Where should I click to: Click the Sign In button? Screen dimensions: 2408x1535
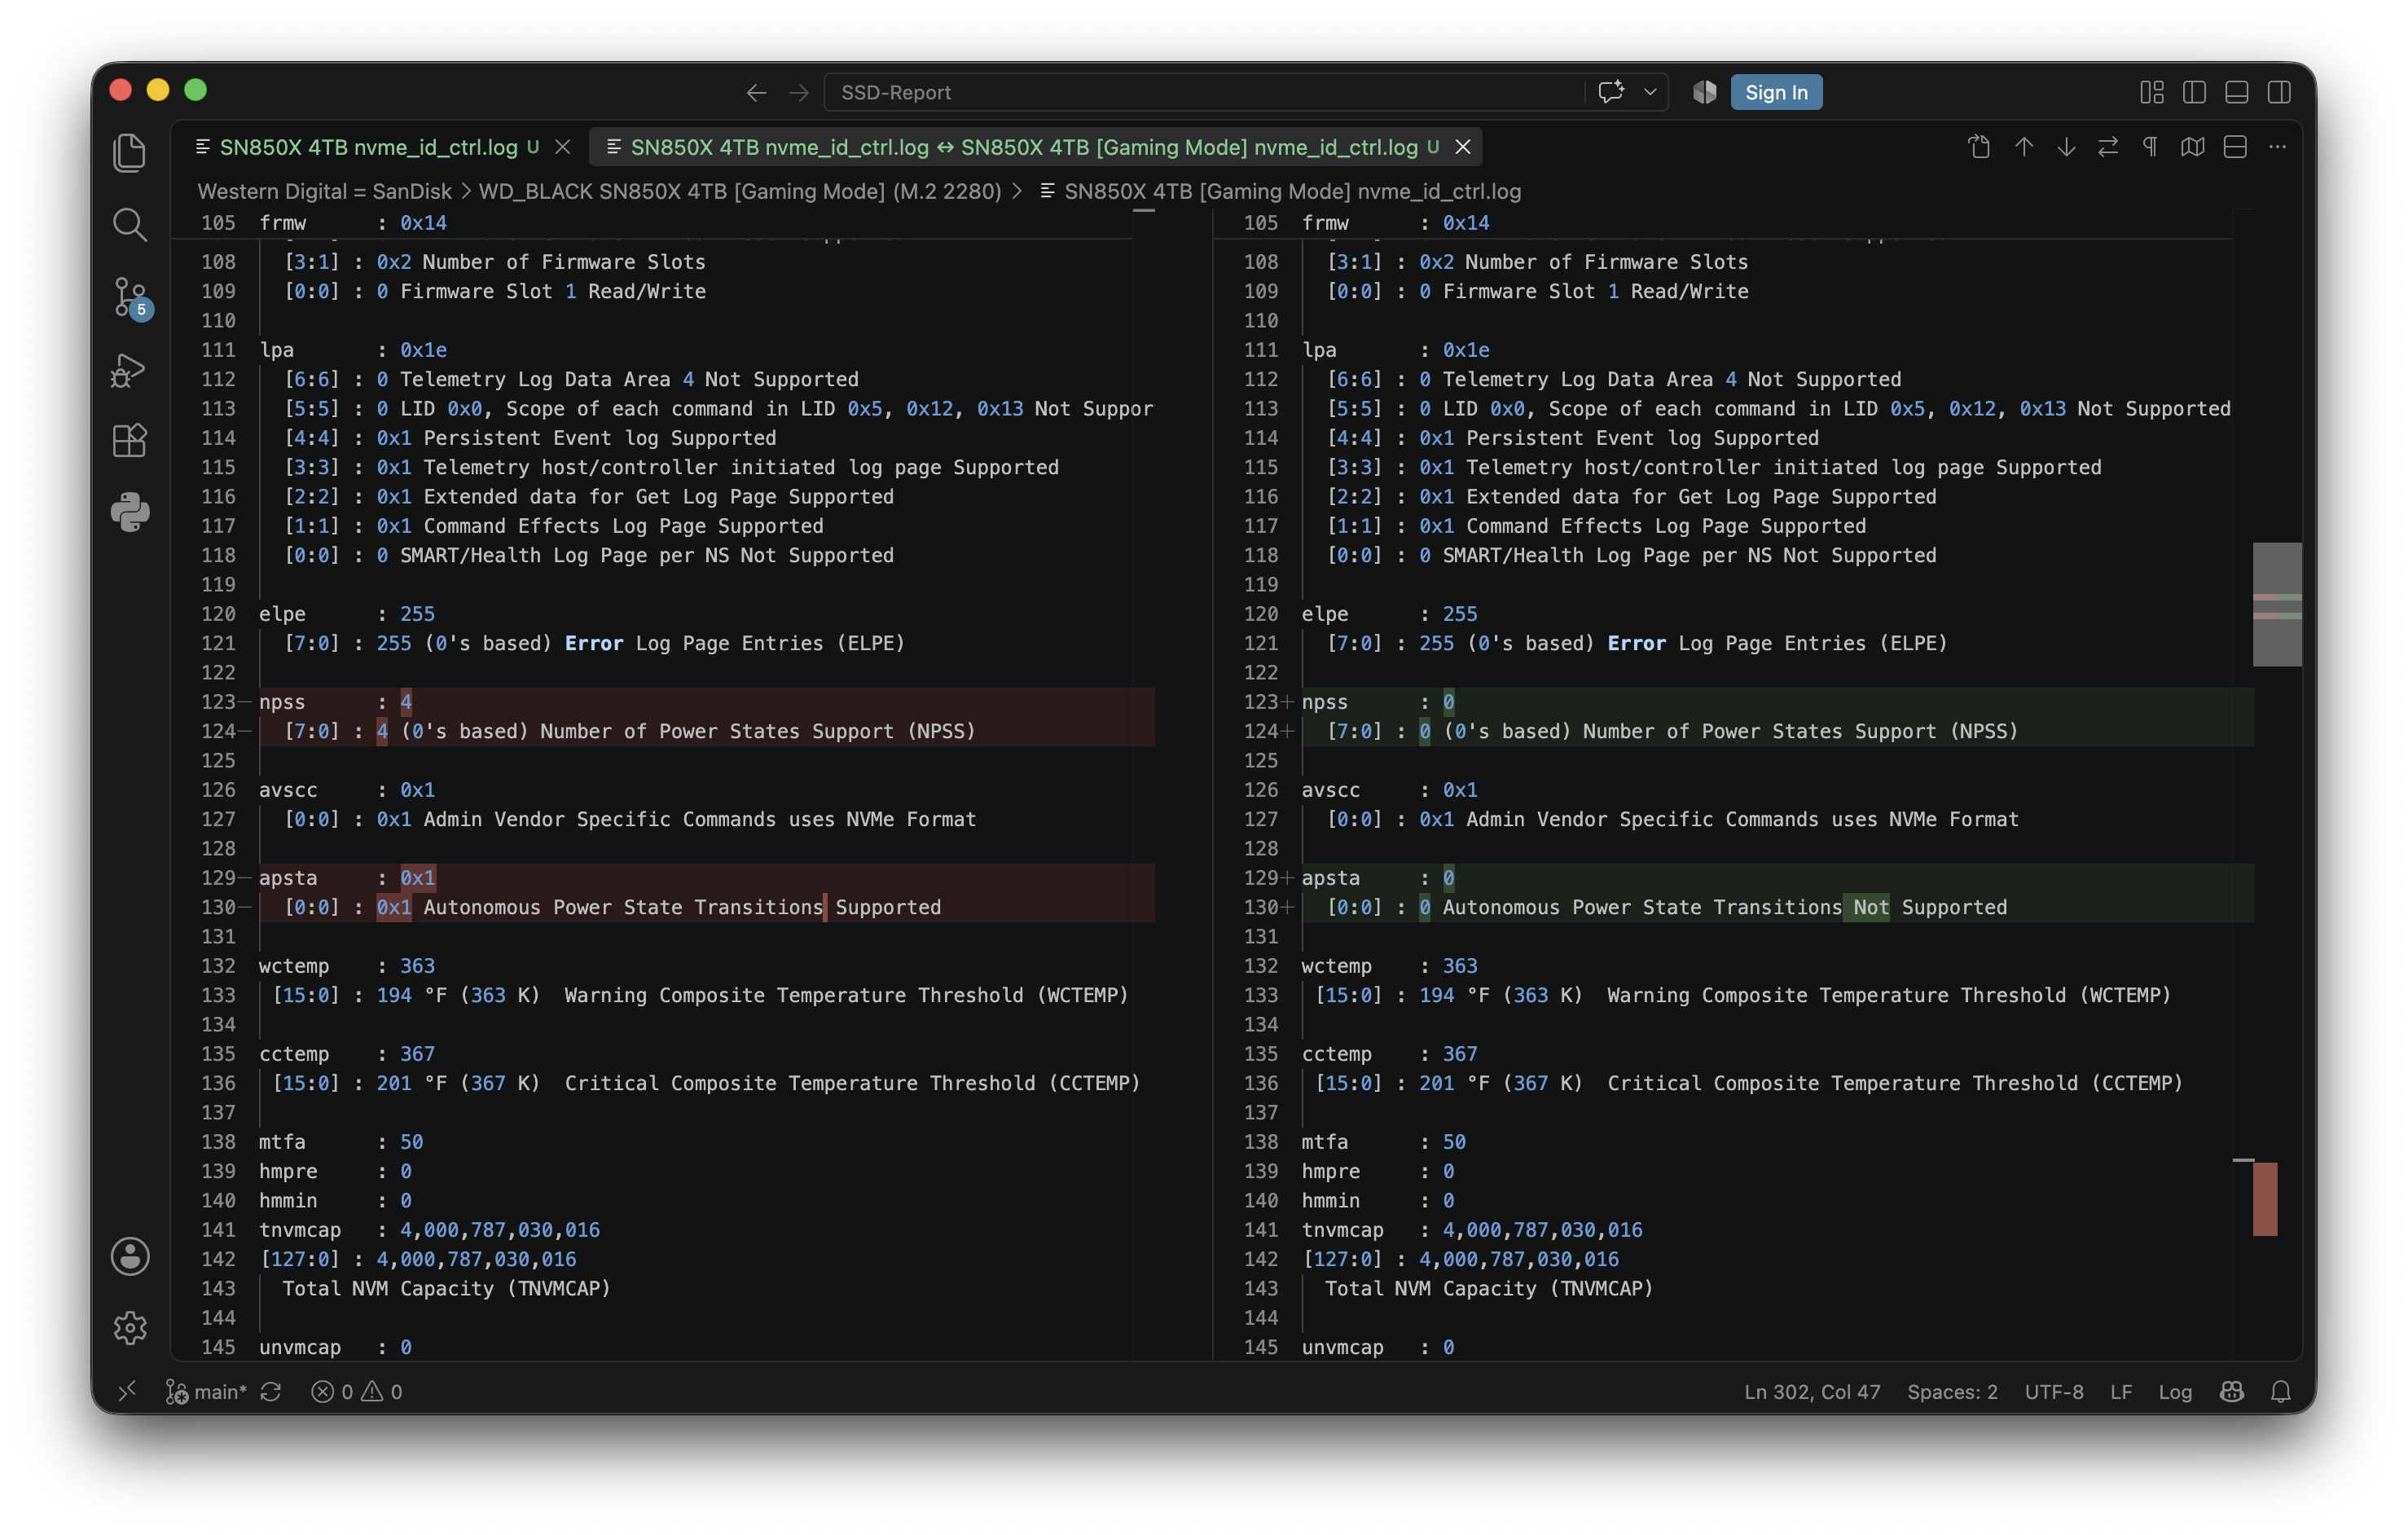(1776, 92)
